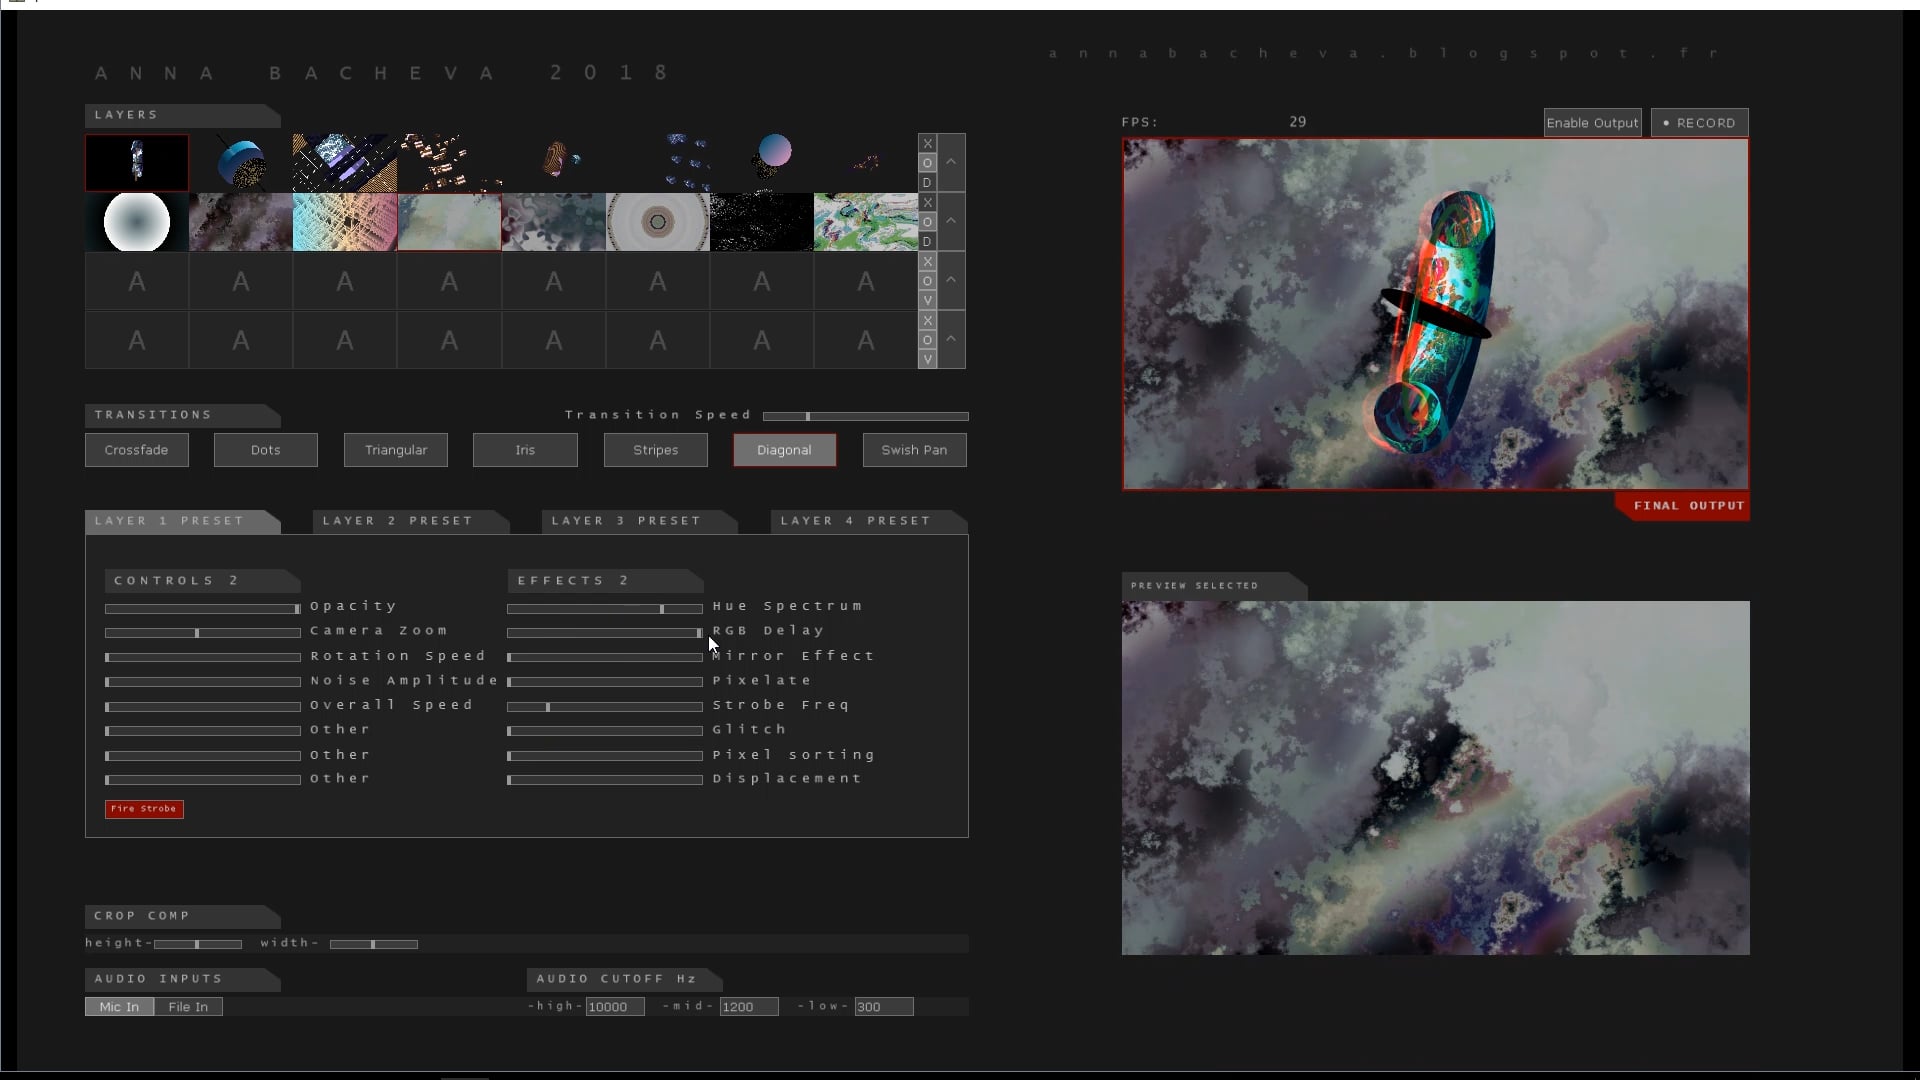Image resolution: width=1920 pixels, height=1080 pixels.
Task: Click the X icon on the first layer row
Action: (928, 143)
